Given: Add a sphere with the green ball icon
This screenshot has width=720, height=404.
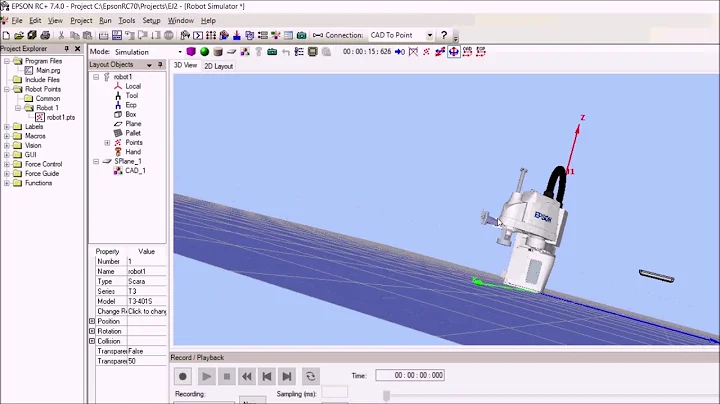Looking at the screenshot, I should click(204, 51).
